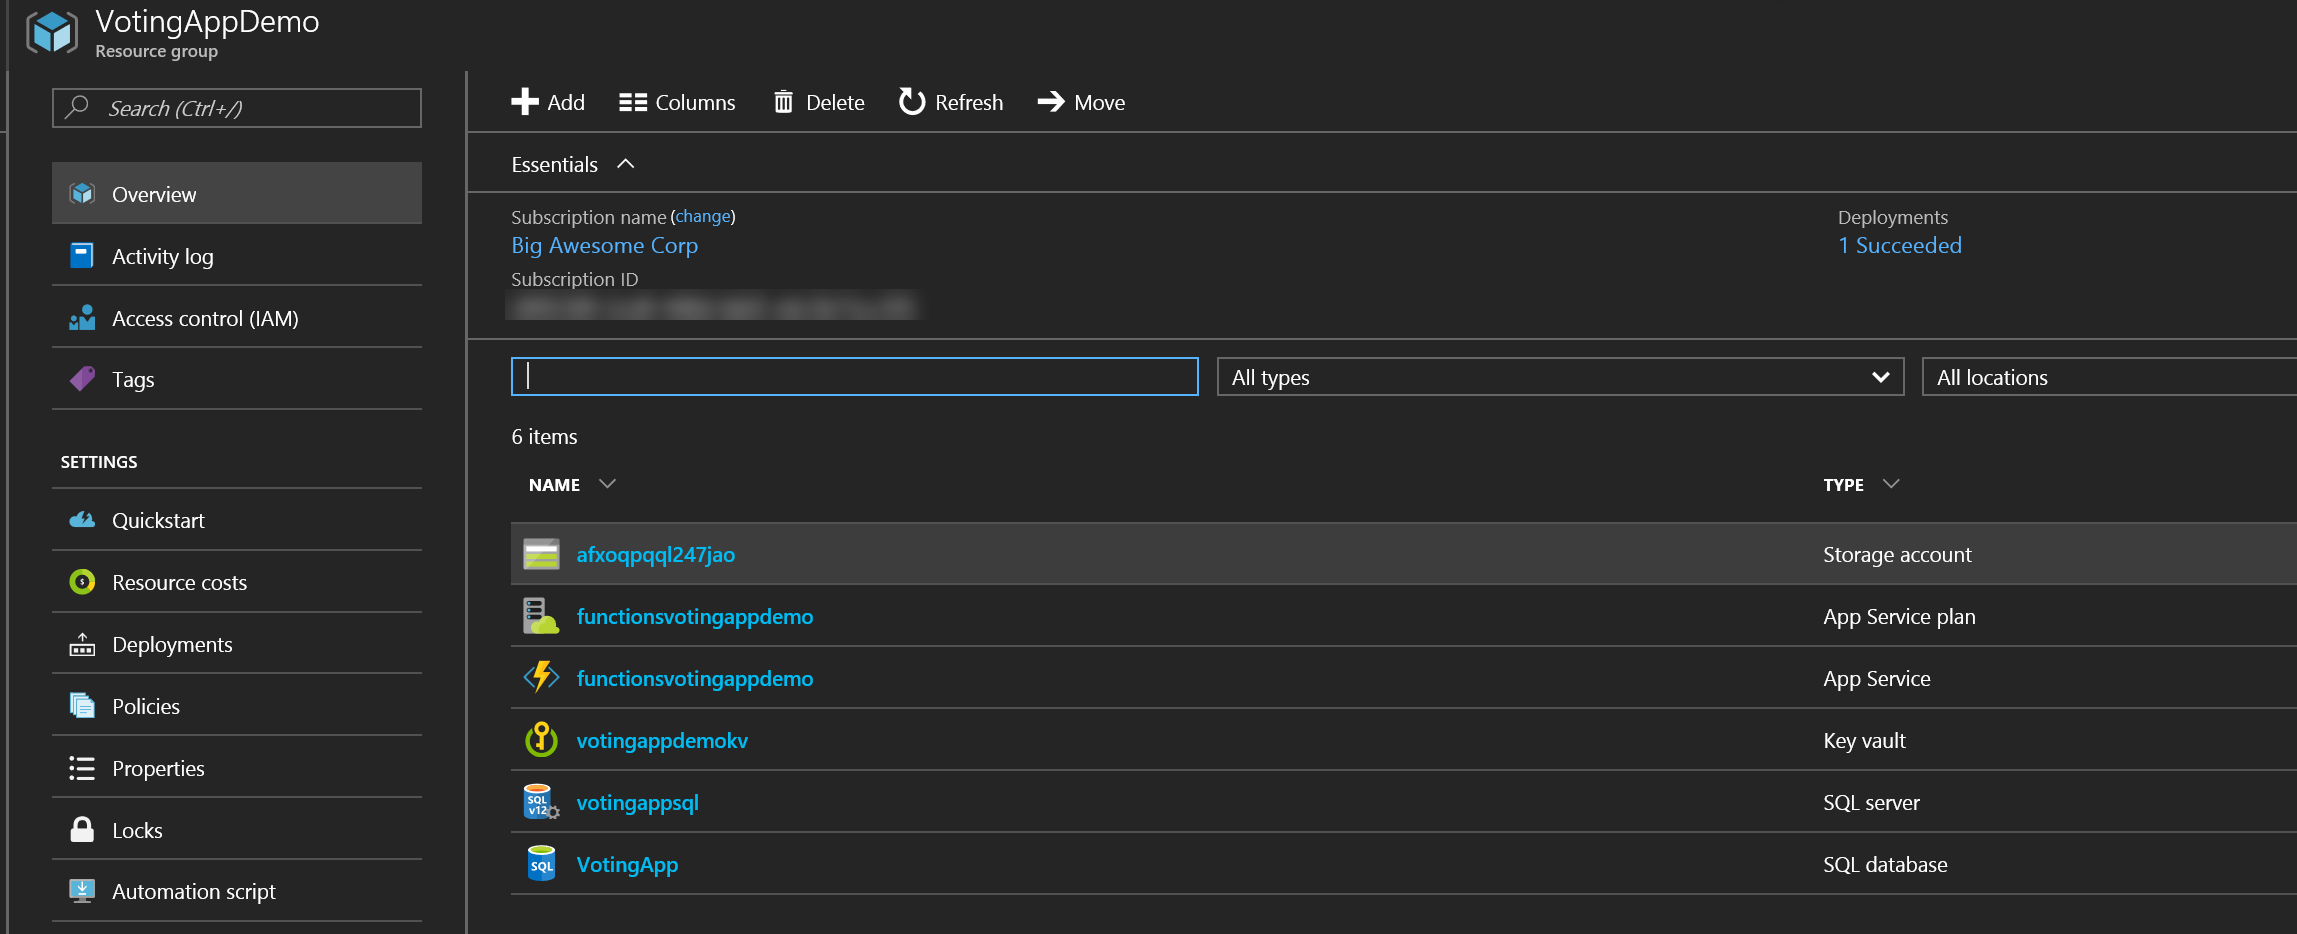Click the Refresh toolbar button label

tap(969, 102)
